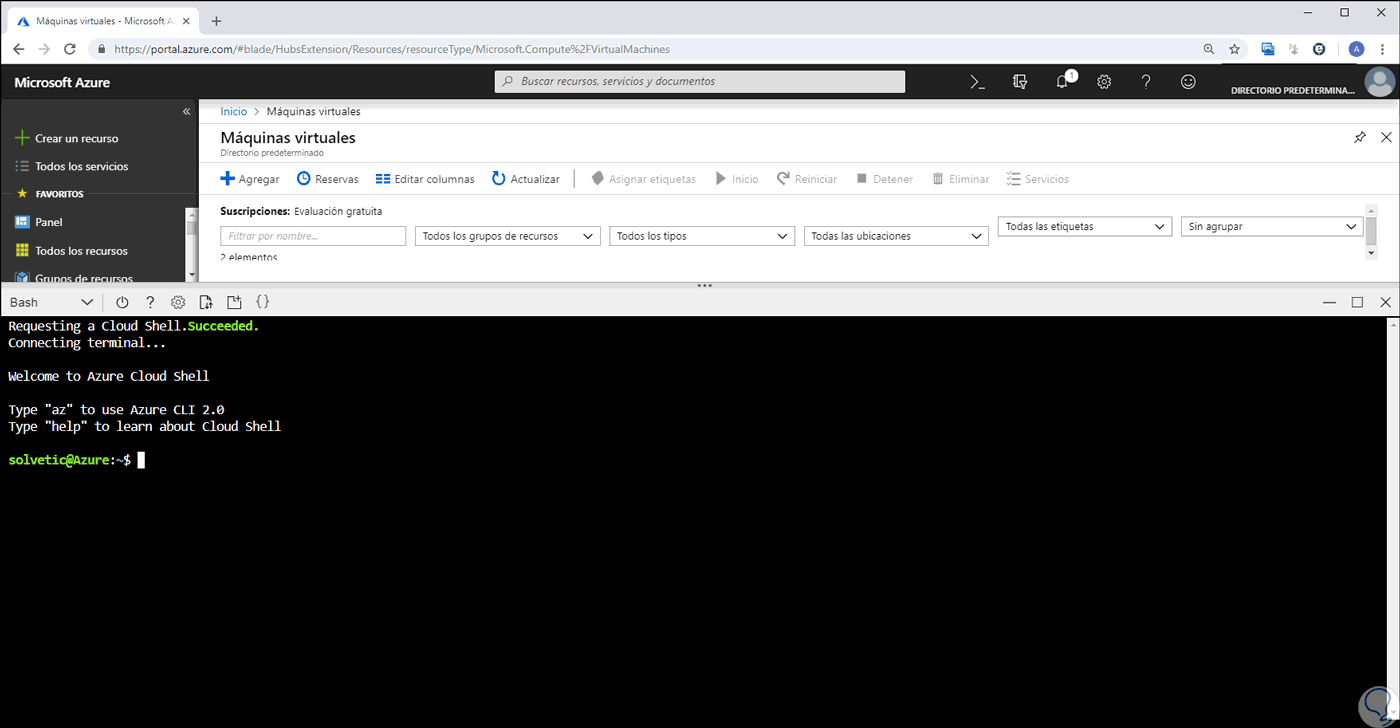Click the Inicio start button in toolbar
1400x728 pixels.
point(737,179)
